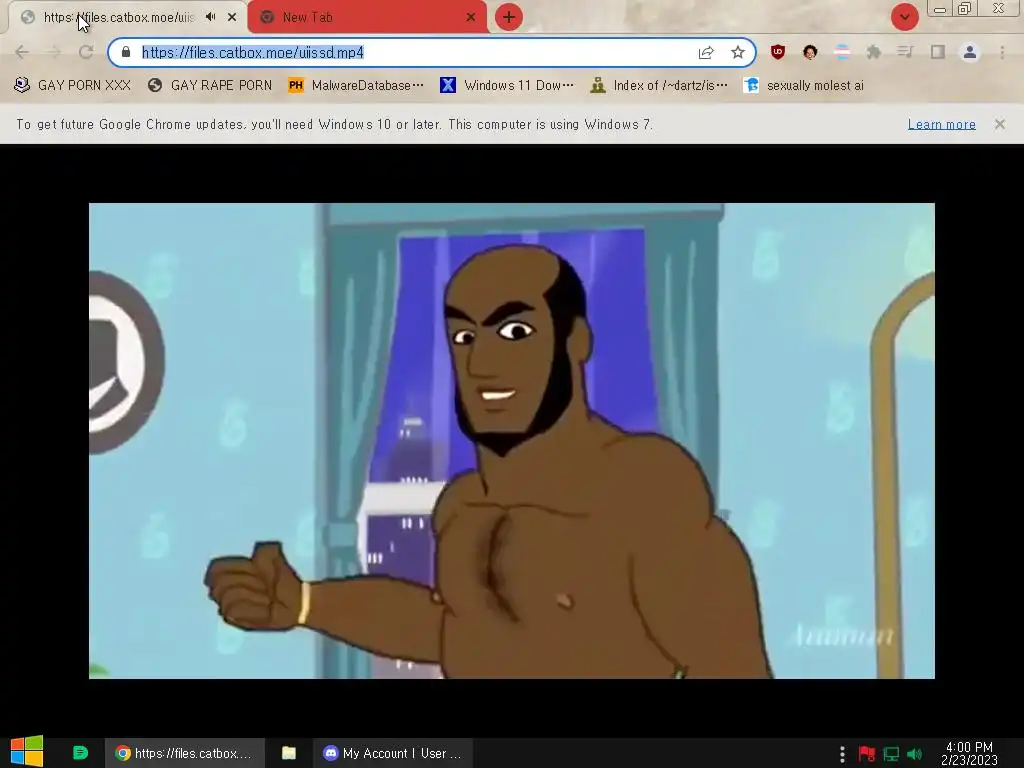This screenshot has width=1024, height=768.
Task: Dismiss the Chrome updates info bar
Action: tap(1000, 124)
